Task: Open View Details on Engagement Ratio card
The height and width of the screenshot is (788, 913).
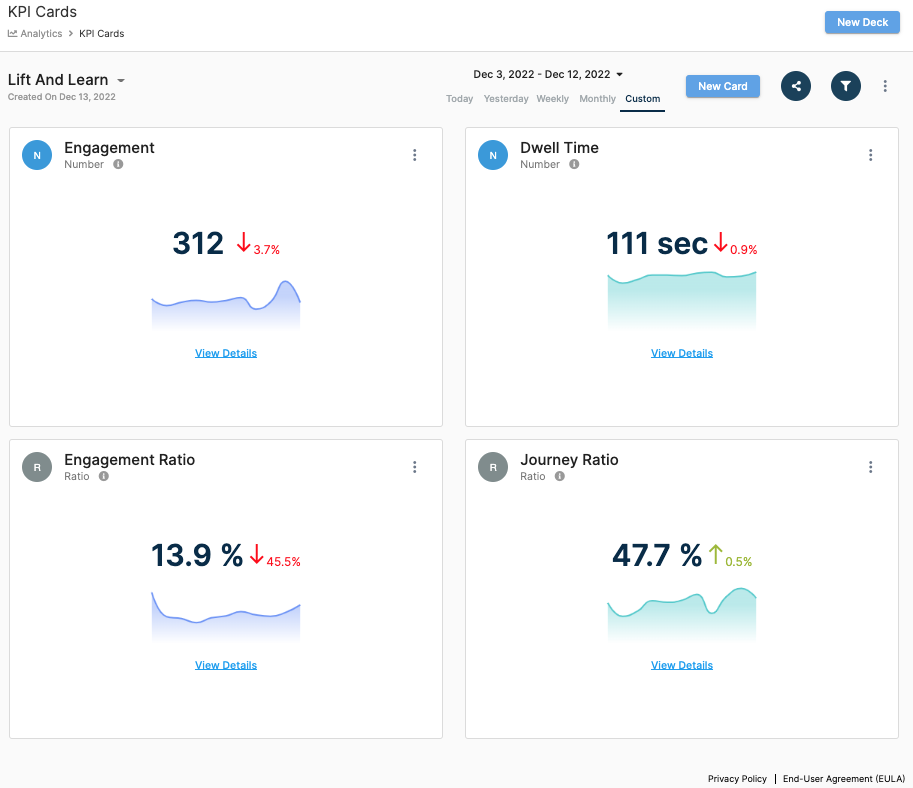Action: [226, 665]
